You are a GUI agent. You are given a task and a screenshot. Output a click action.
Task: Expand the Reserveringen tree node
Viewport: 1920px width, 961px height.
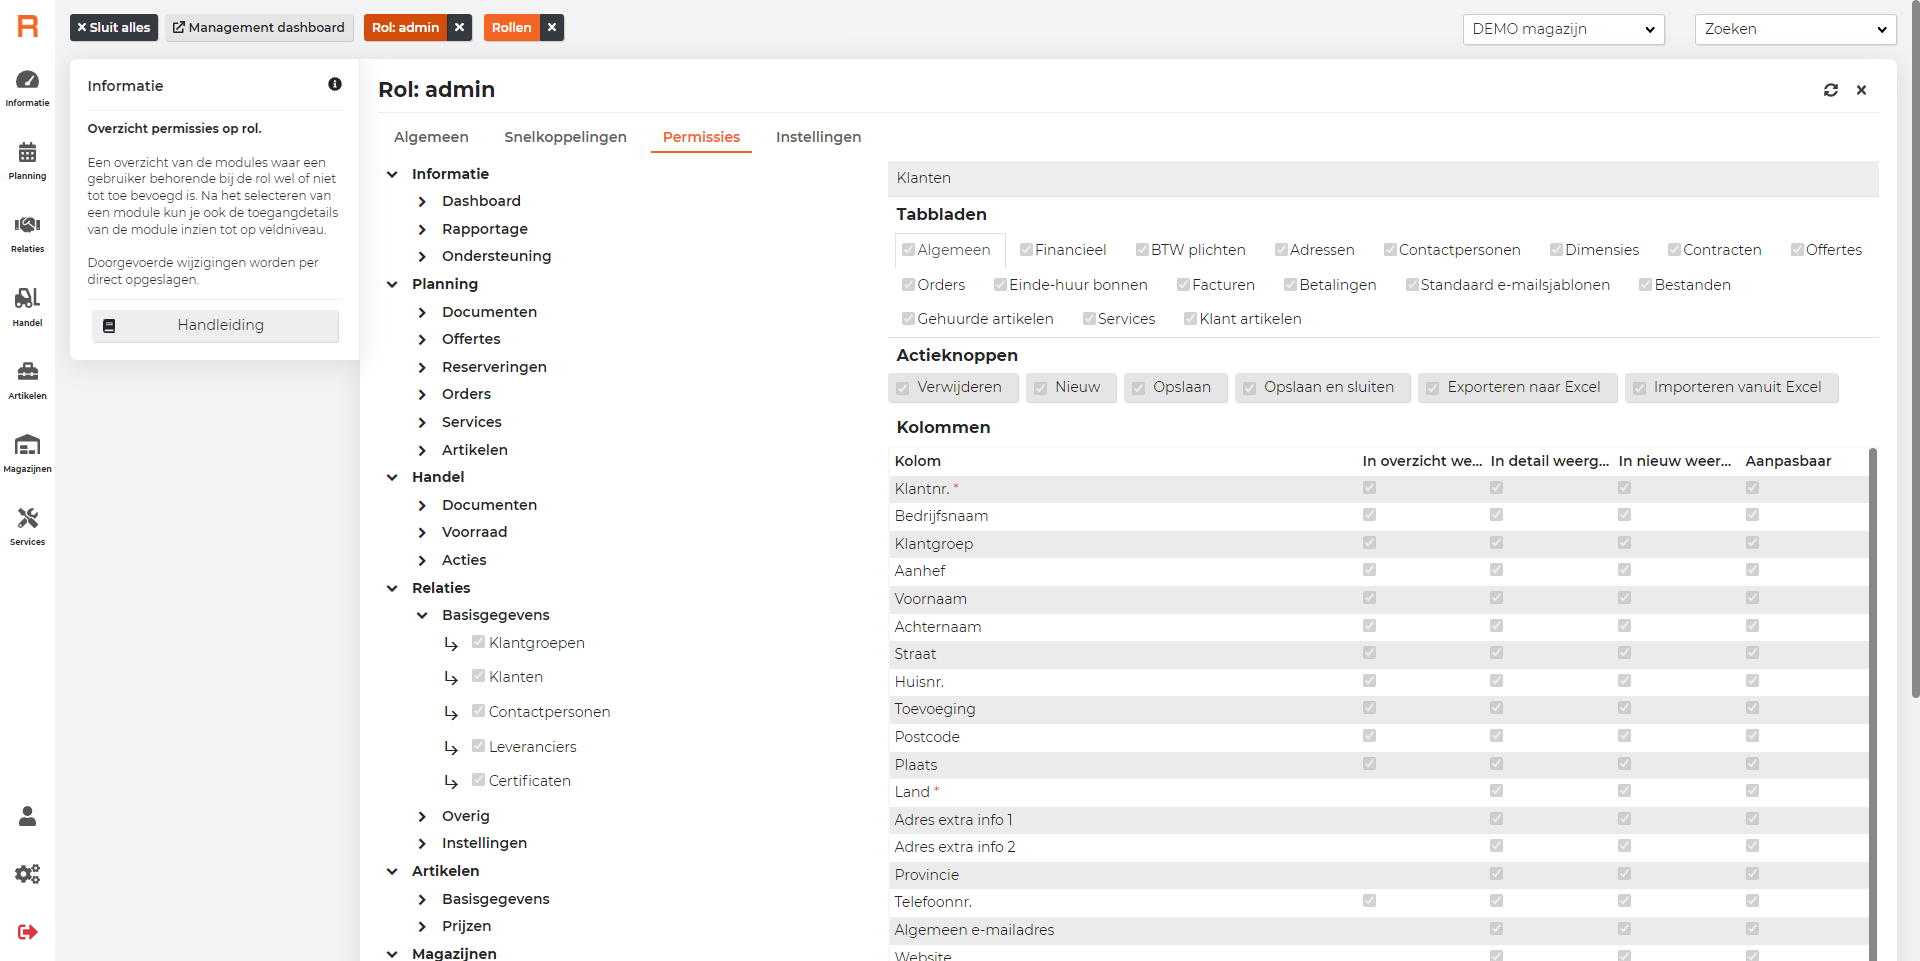[x=422, y=367]
